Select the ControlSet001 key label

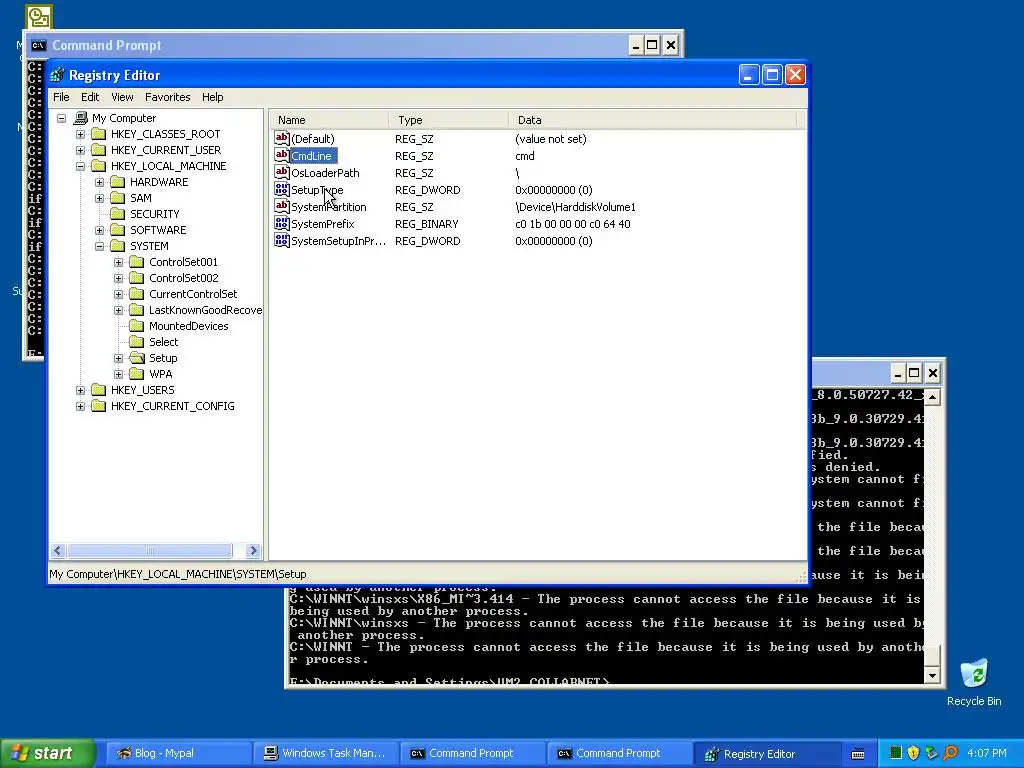point(184,262)
